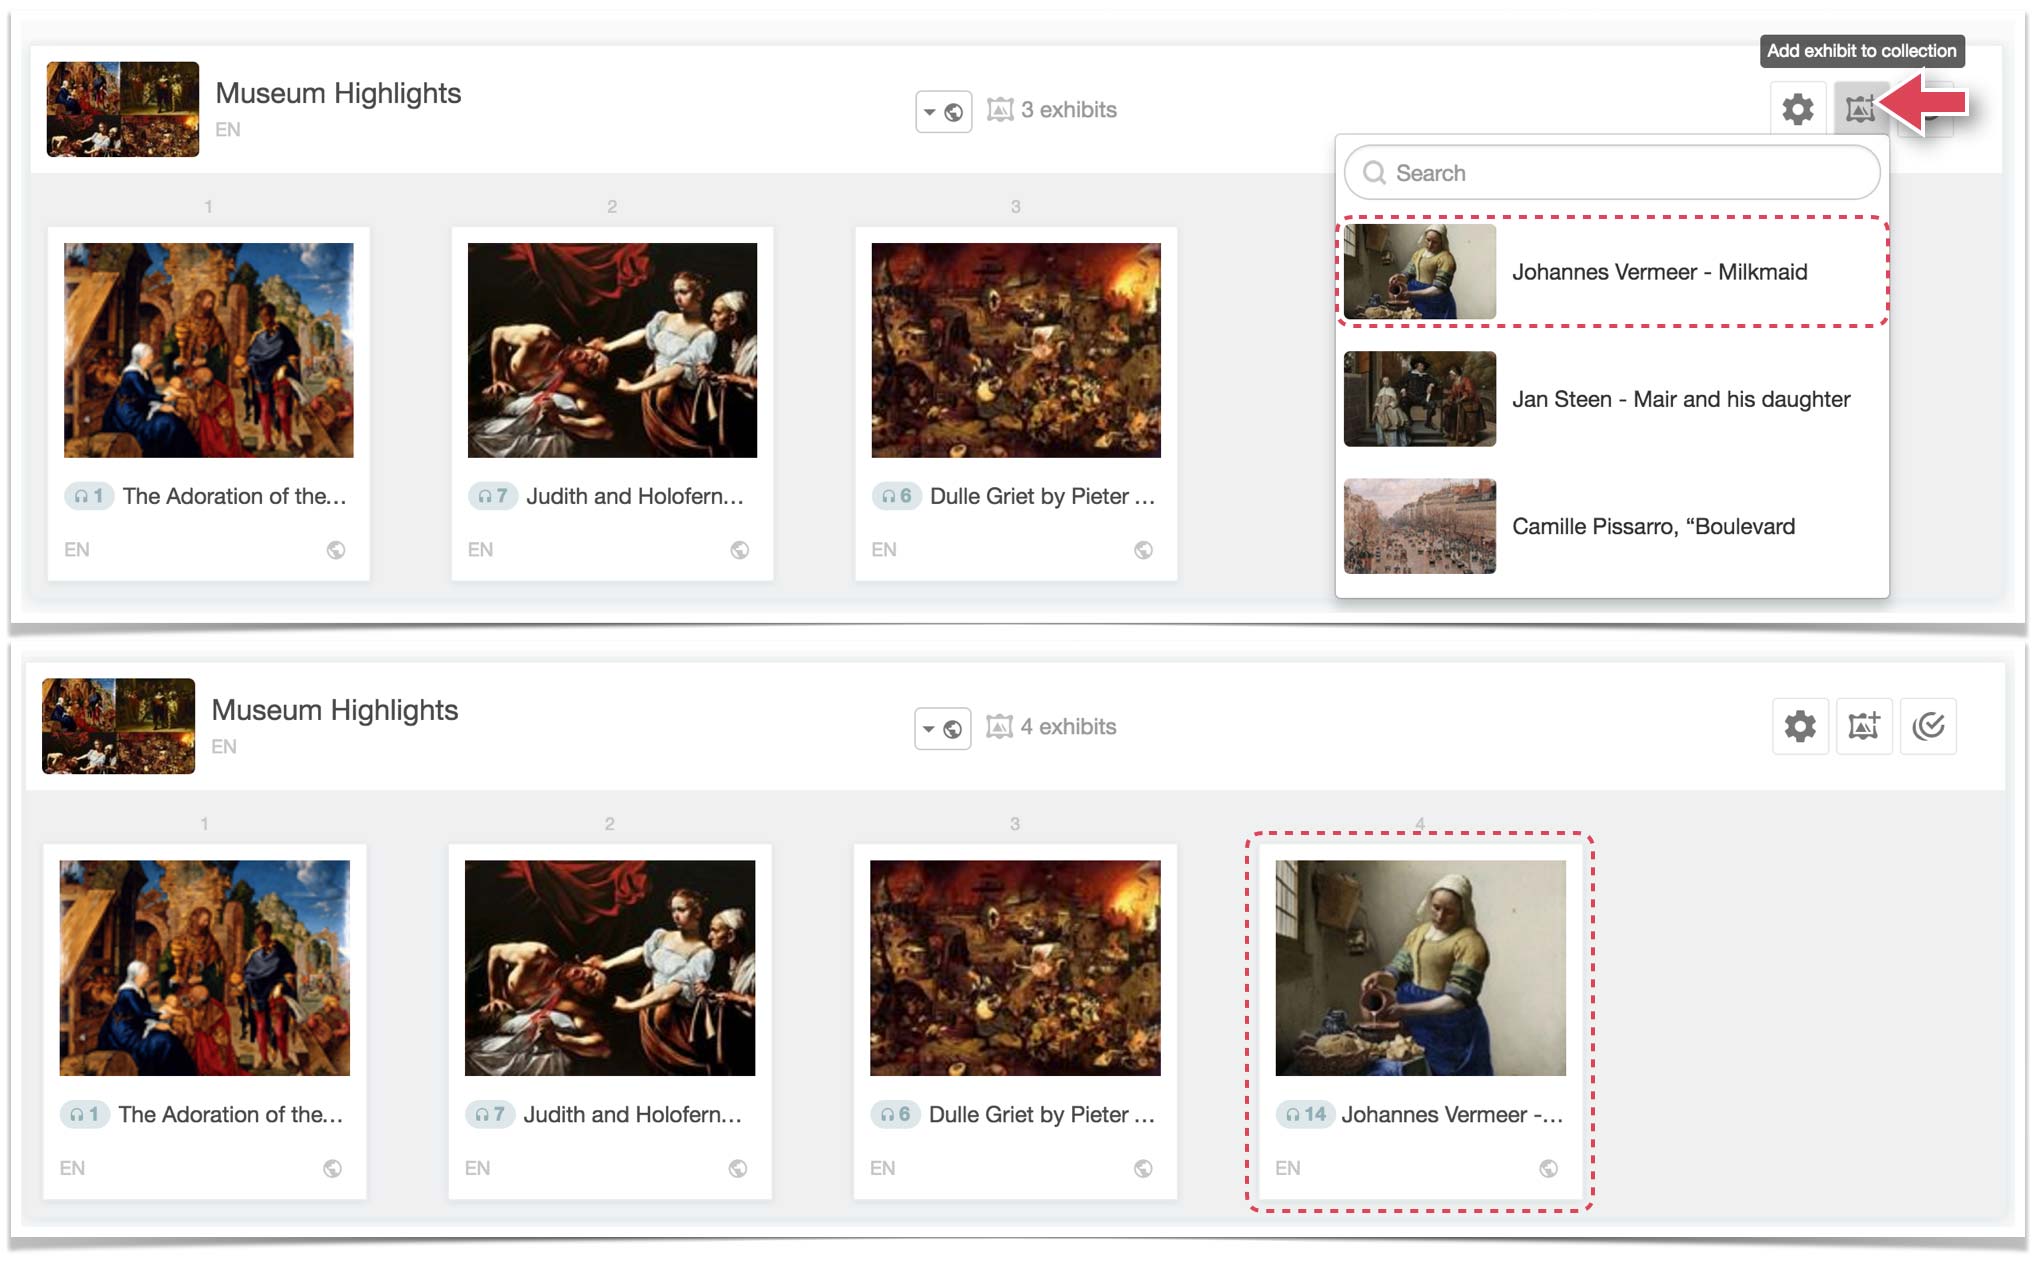The height and width of the screenshot is (1262, 2038).
Task: Click globe icon on top Dulle Griet card
Action: (1143, 550)
